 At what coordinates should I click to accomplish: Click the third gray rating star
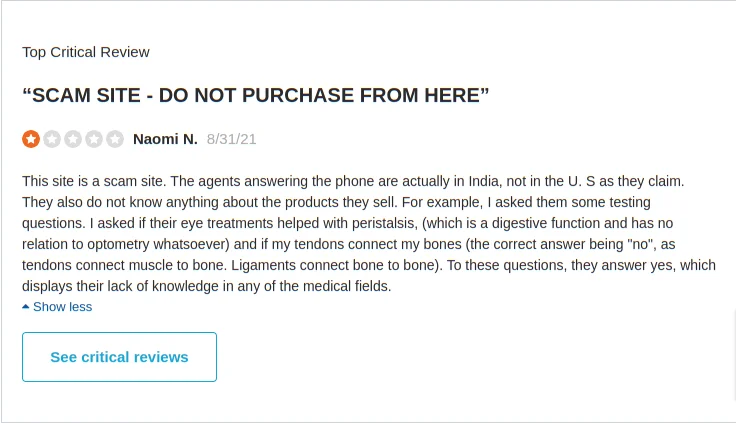coord(73,139)
